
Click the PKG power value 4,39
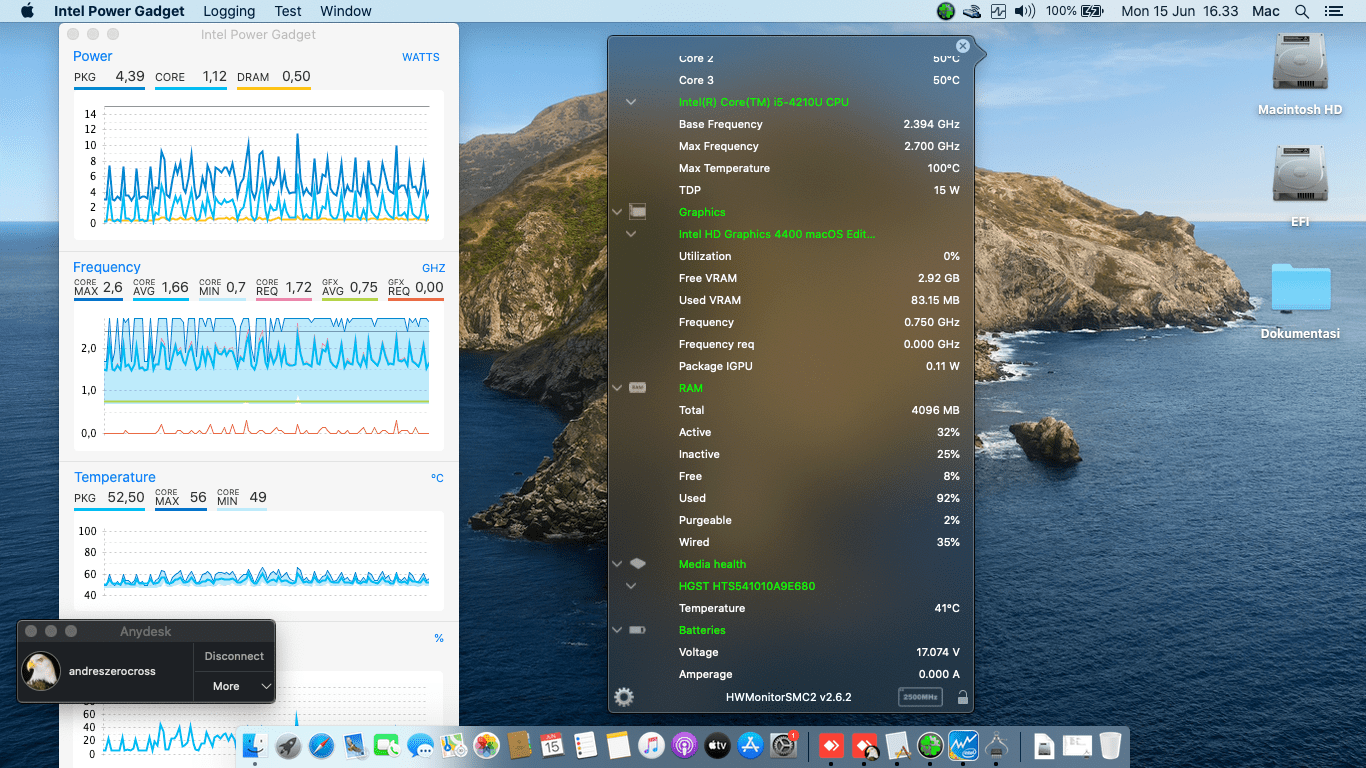point(130,76)
